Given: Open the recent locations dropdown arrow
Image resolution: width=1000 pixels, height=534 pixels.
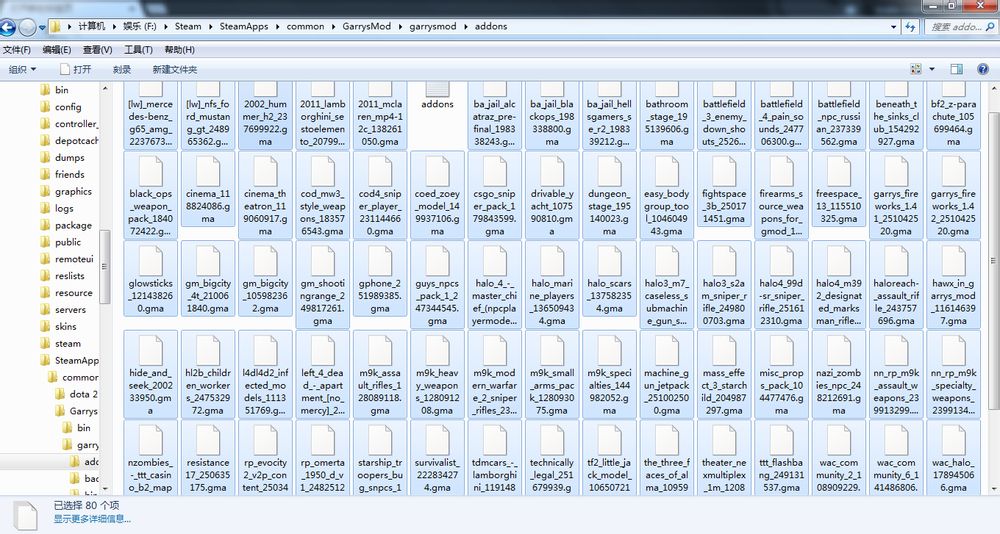Looking at the screenshot, I should pos(42,27).
